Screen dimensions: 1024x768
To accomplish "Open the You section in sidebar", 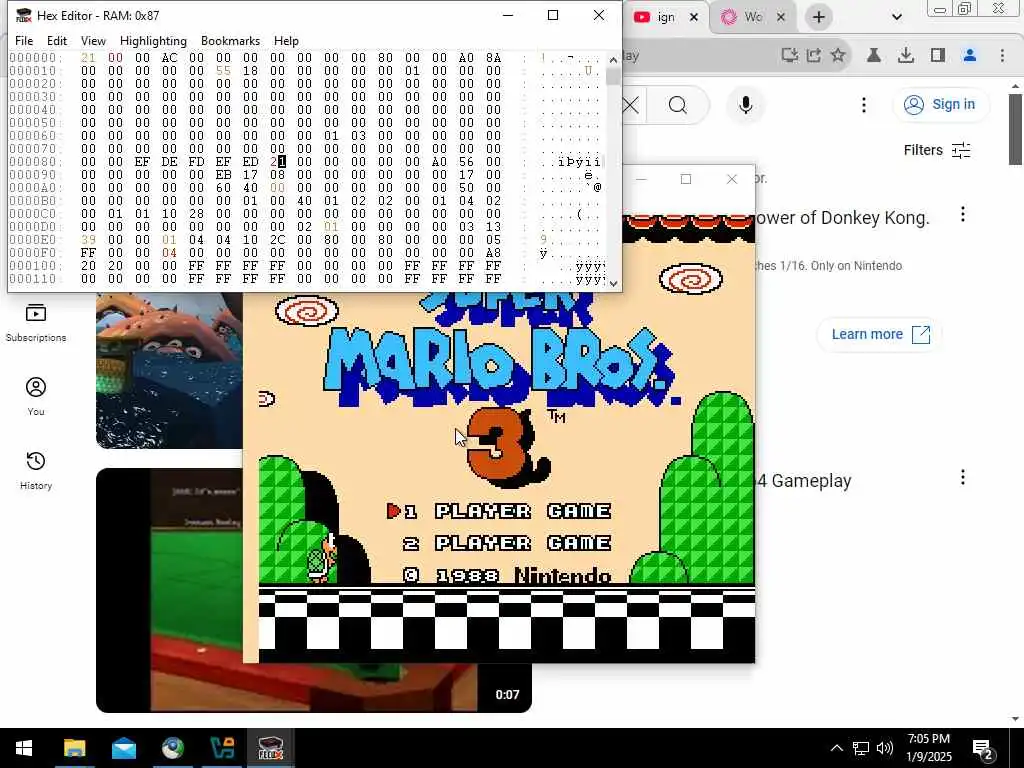I will tap(36, 396).
